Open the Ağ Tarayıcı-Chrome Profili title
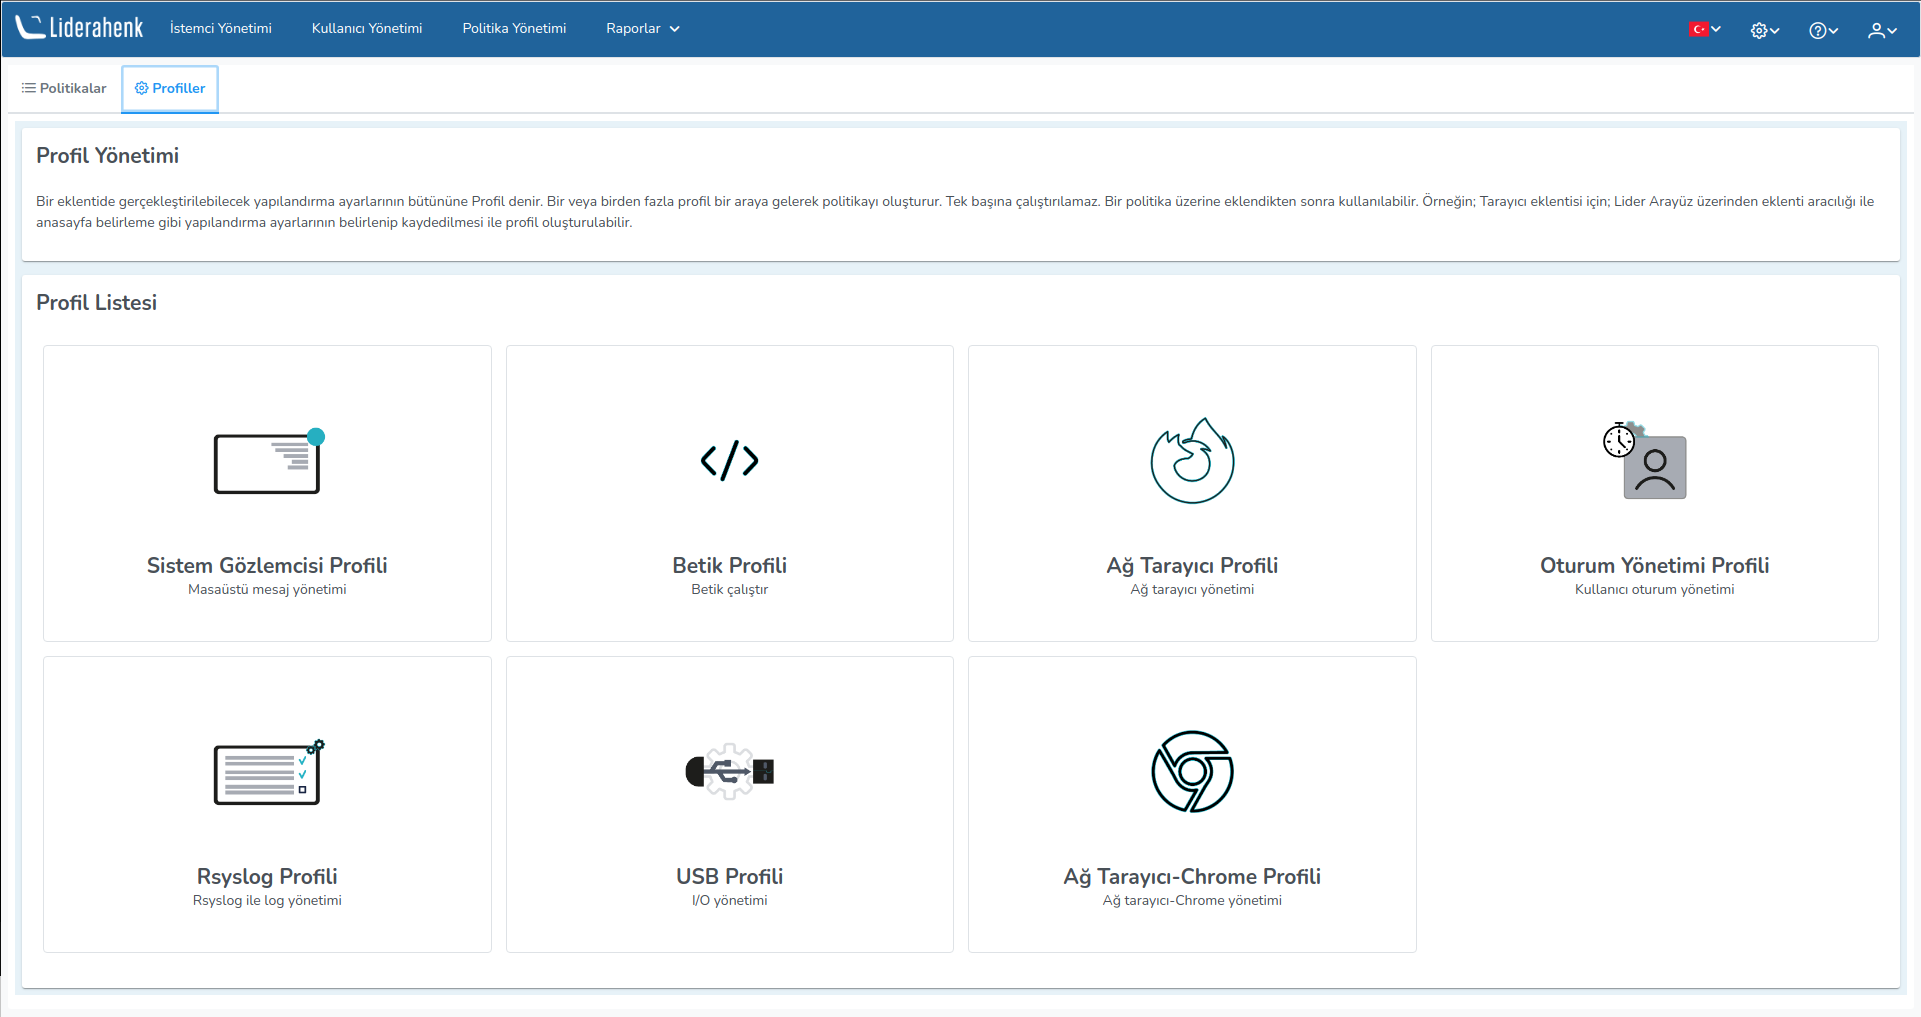This screenshot has height=1017, width=1921. pyautogui.click(x=1192, y=876)
